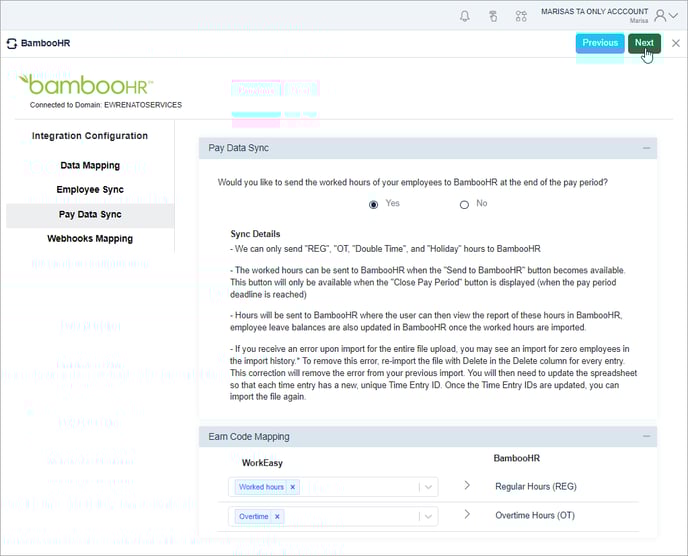The height and width of the screenshot is (556, 688).
Task: Collapse the Earn Code Mapping section
Action: coord(646,436)
